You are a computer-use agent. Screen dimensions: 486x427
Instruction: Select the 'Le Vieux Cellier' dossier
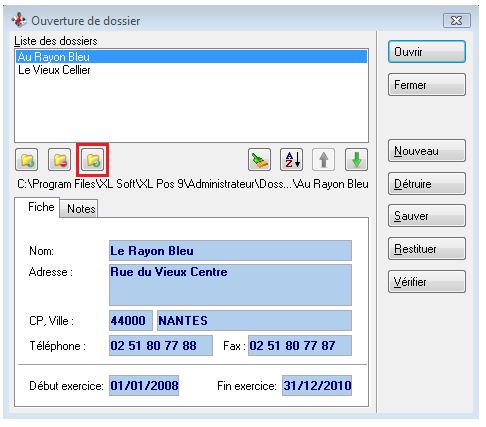click(192, 70)
